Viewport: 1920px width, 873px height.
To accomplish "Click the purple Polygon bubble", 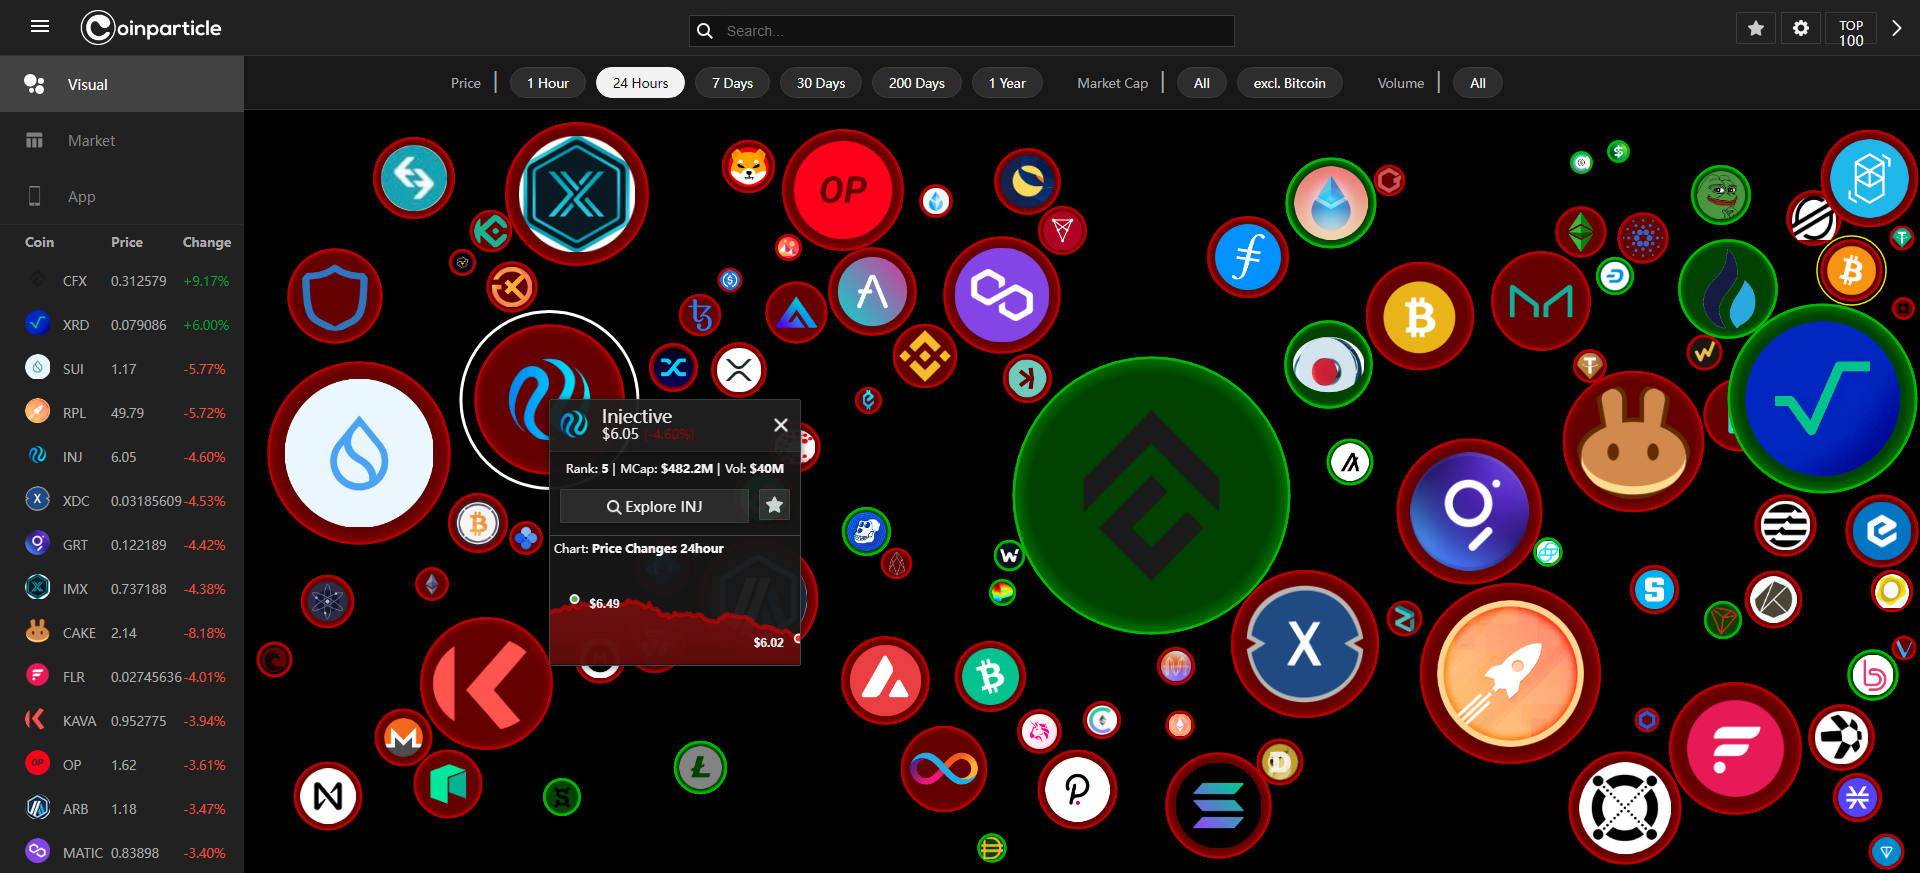I will pyautogui.click(x=1001, y=295).
